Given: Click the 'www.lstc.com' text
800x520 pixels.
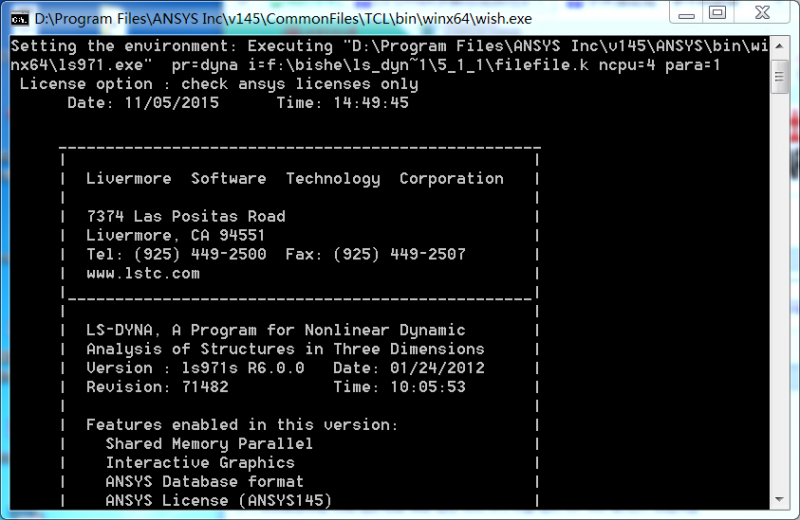Looking at the screenshot, I should click(x=143, y=274).
